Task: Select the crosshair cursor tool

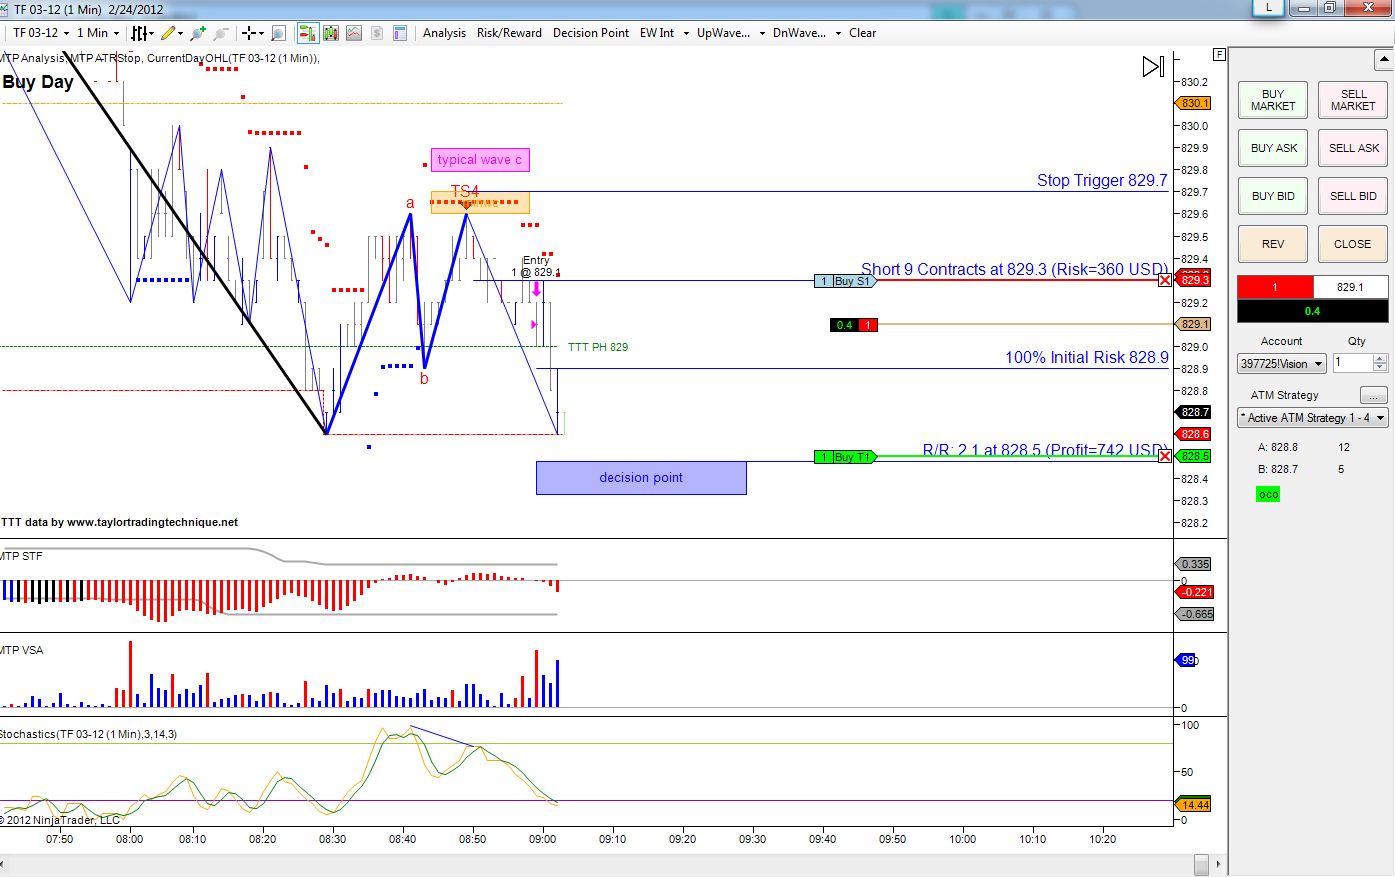Action: coord(250,33)
